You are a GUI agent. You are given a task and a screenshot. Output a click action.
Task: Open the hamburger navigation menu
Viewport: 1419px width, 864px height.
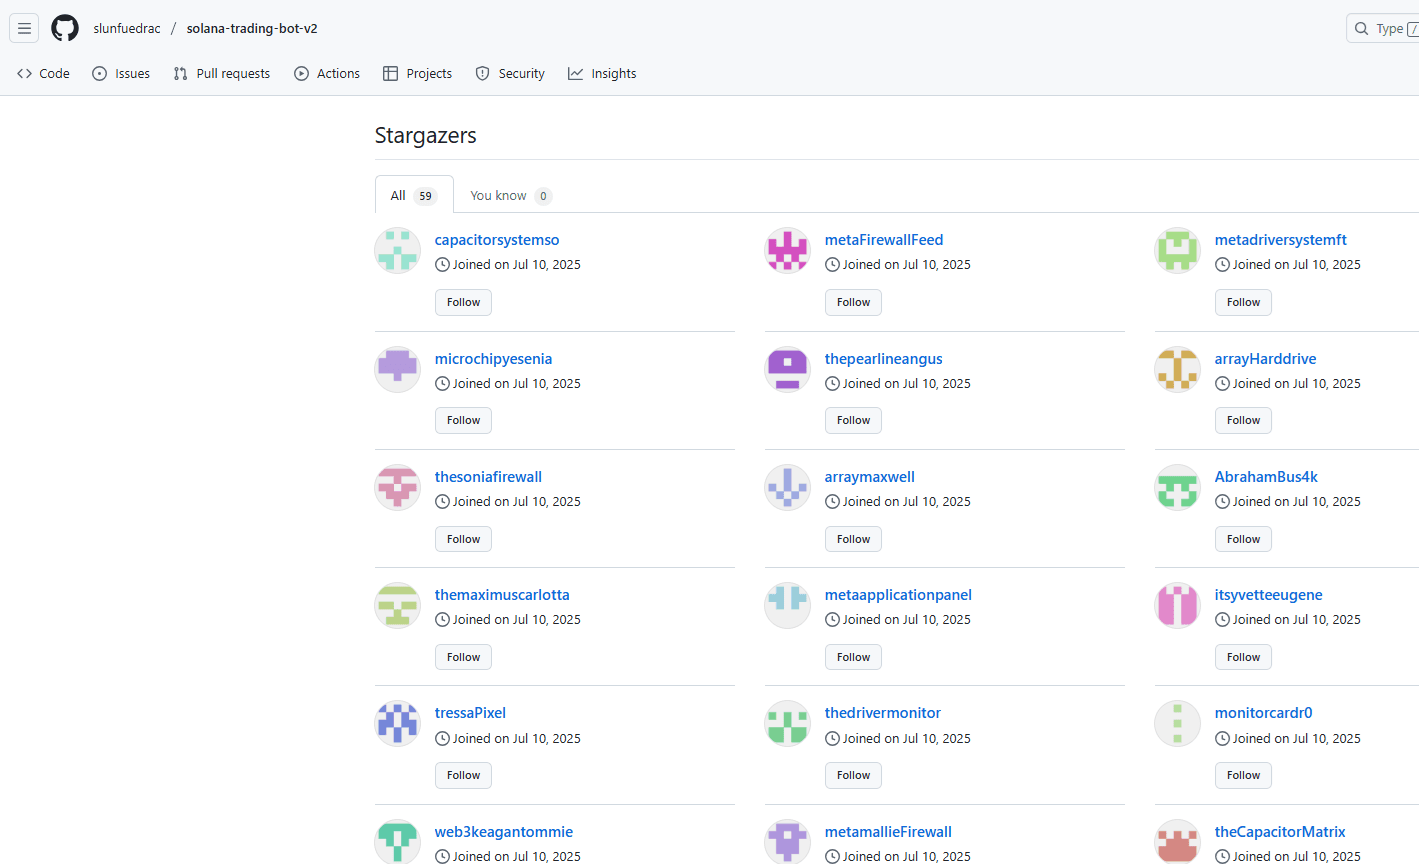(x=24, y=28)
